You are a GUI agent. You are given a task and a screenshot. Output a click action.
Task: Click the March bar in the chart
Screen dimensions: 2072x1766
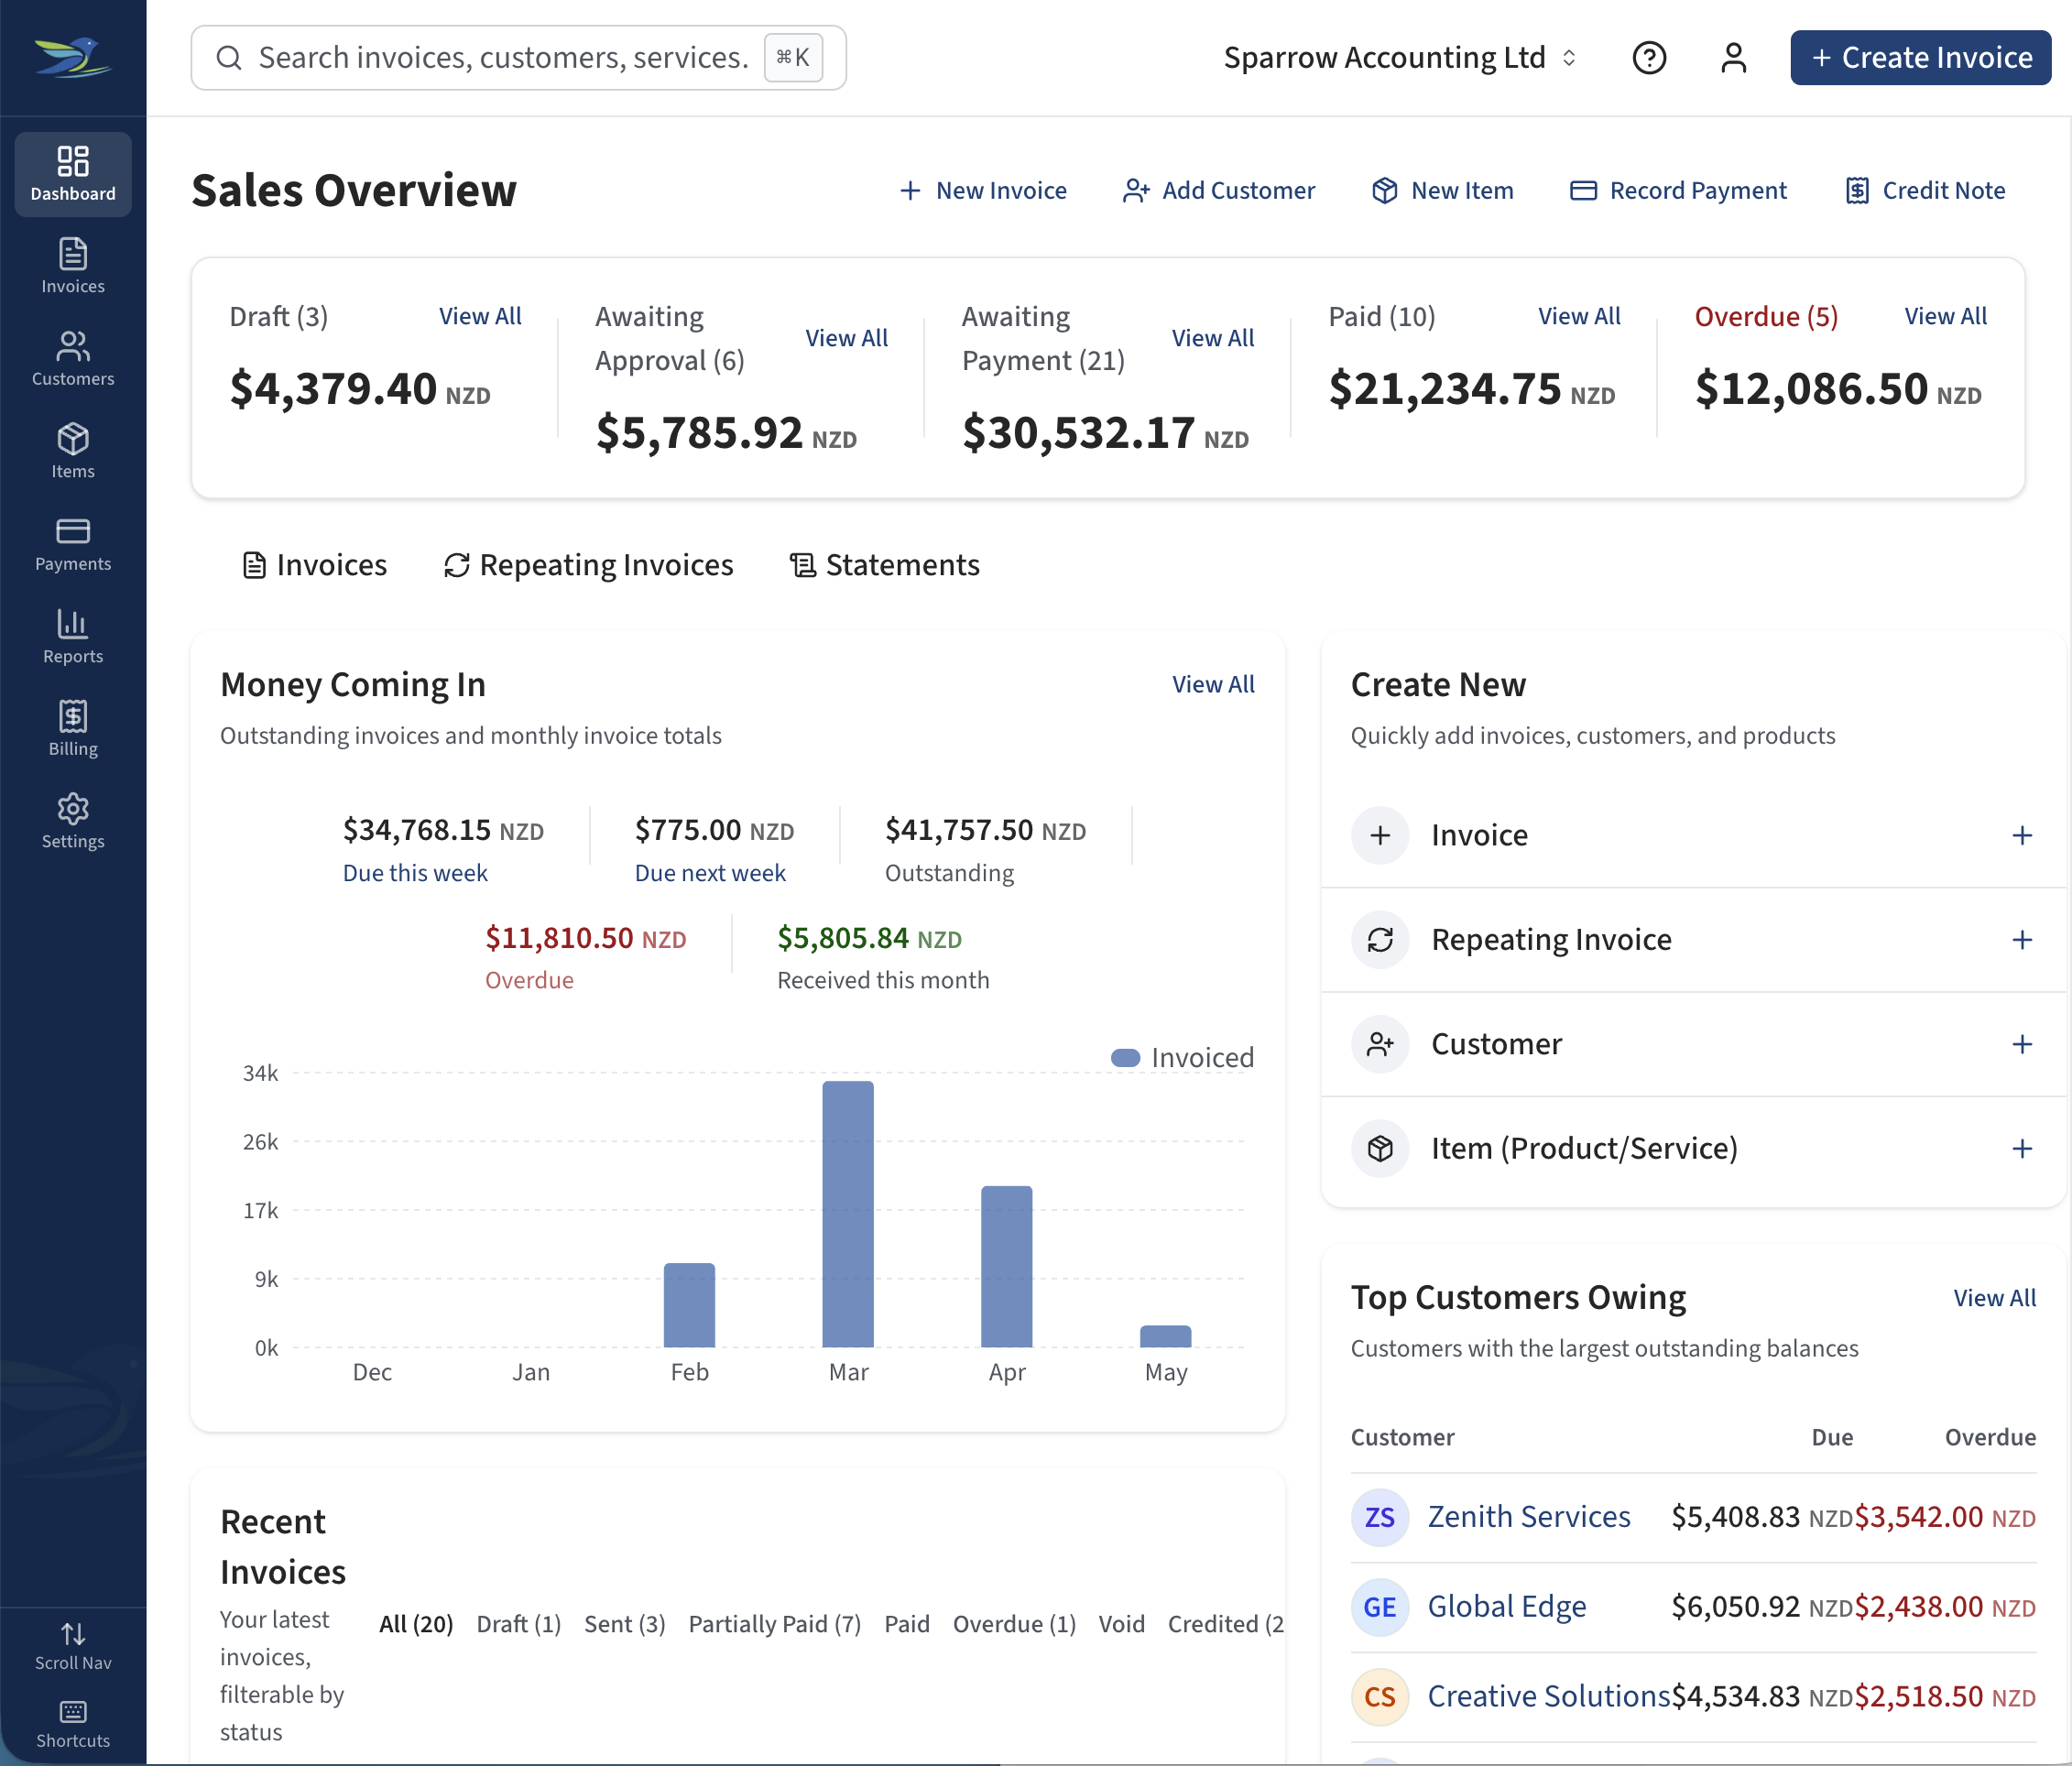pos(848,1214)
